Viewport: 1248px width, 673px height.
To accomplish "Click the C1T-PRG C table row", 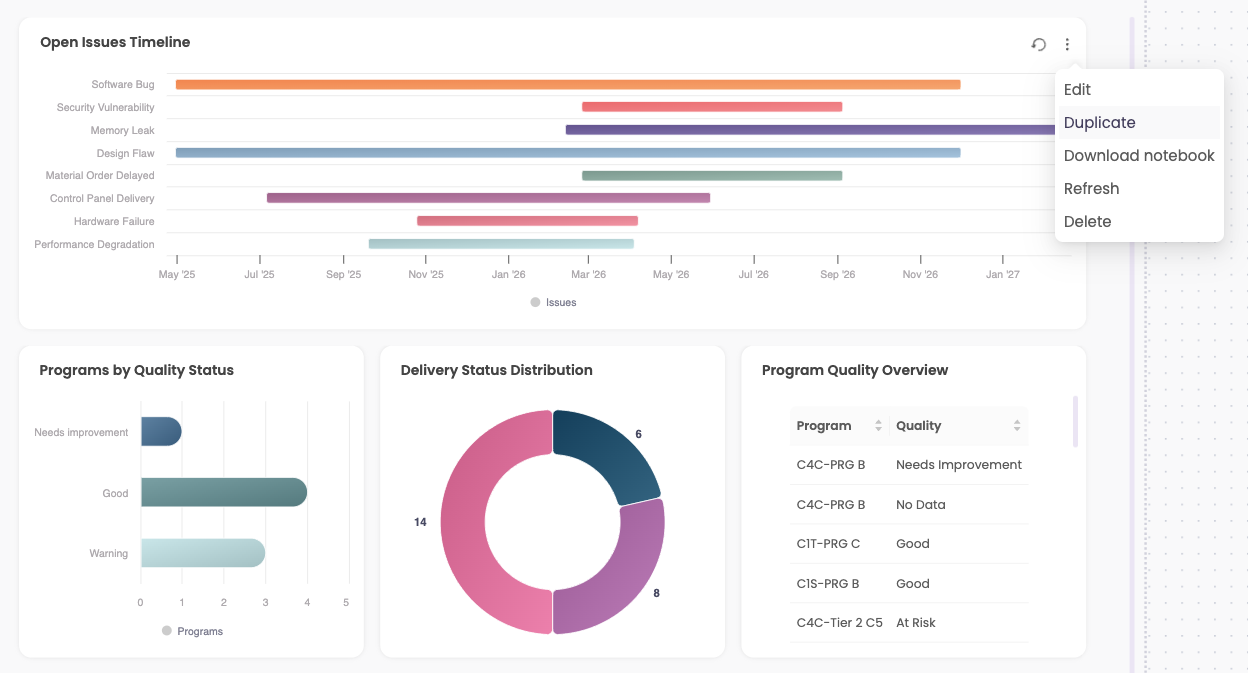I will 908,544.
